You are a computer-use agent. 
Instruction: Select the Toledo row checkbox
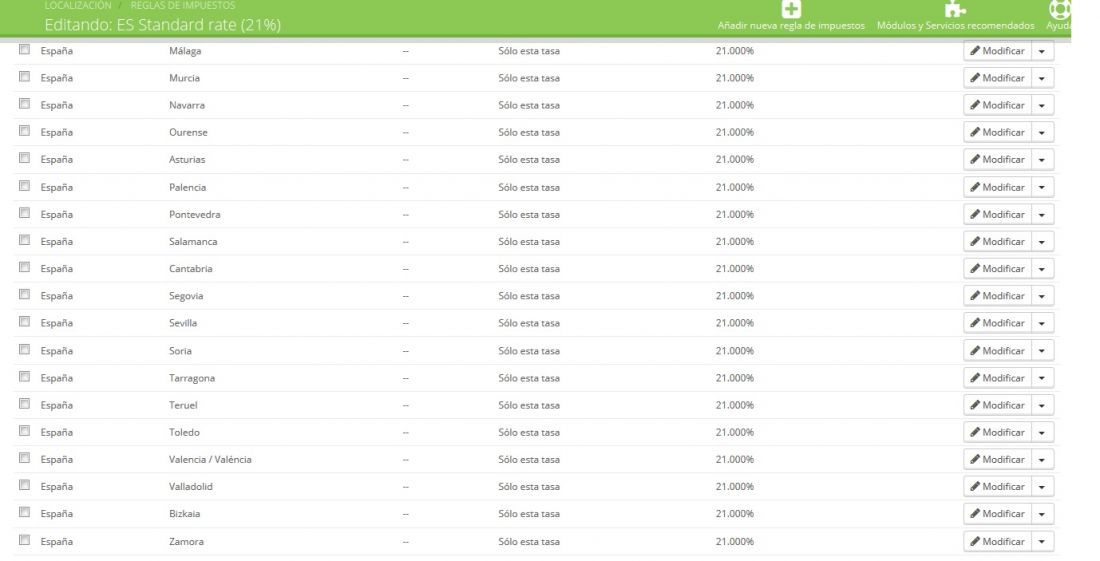[25, 431]
